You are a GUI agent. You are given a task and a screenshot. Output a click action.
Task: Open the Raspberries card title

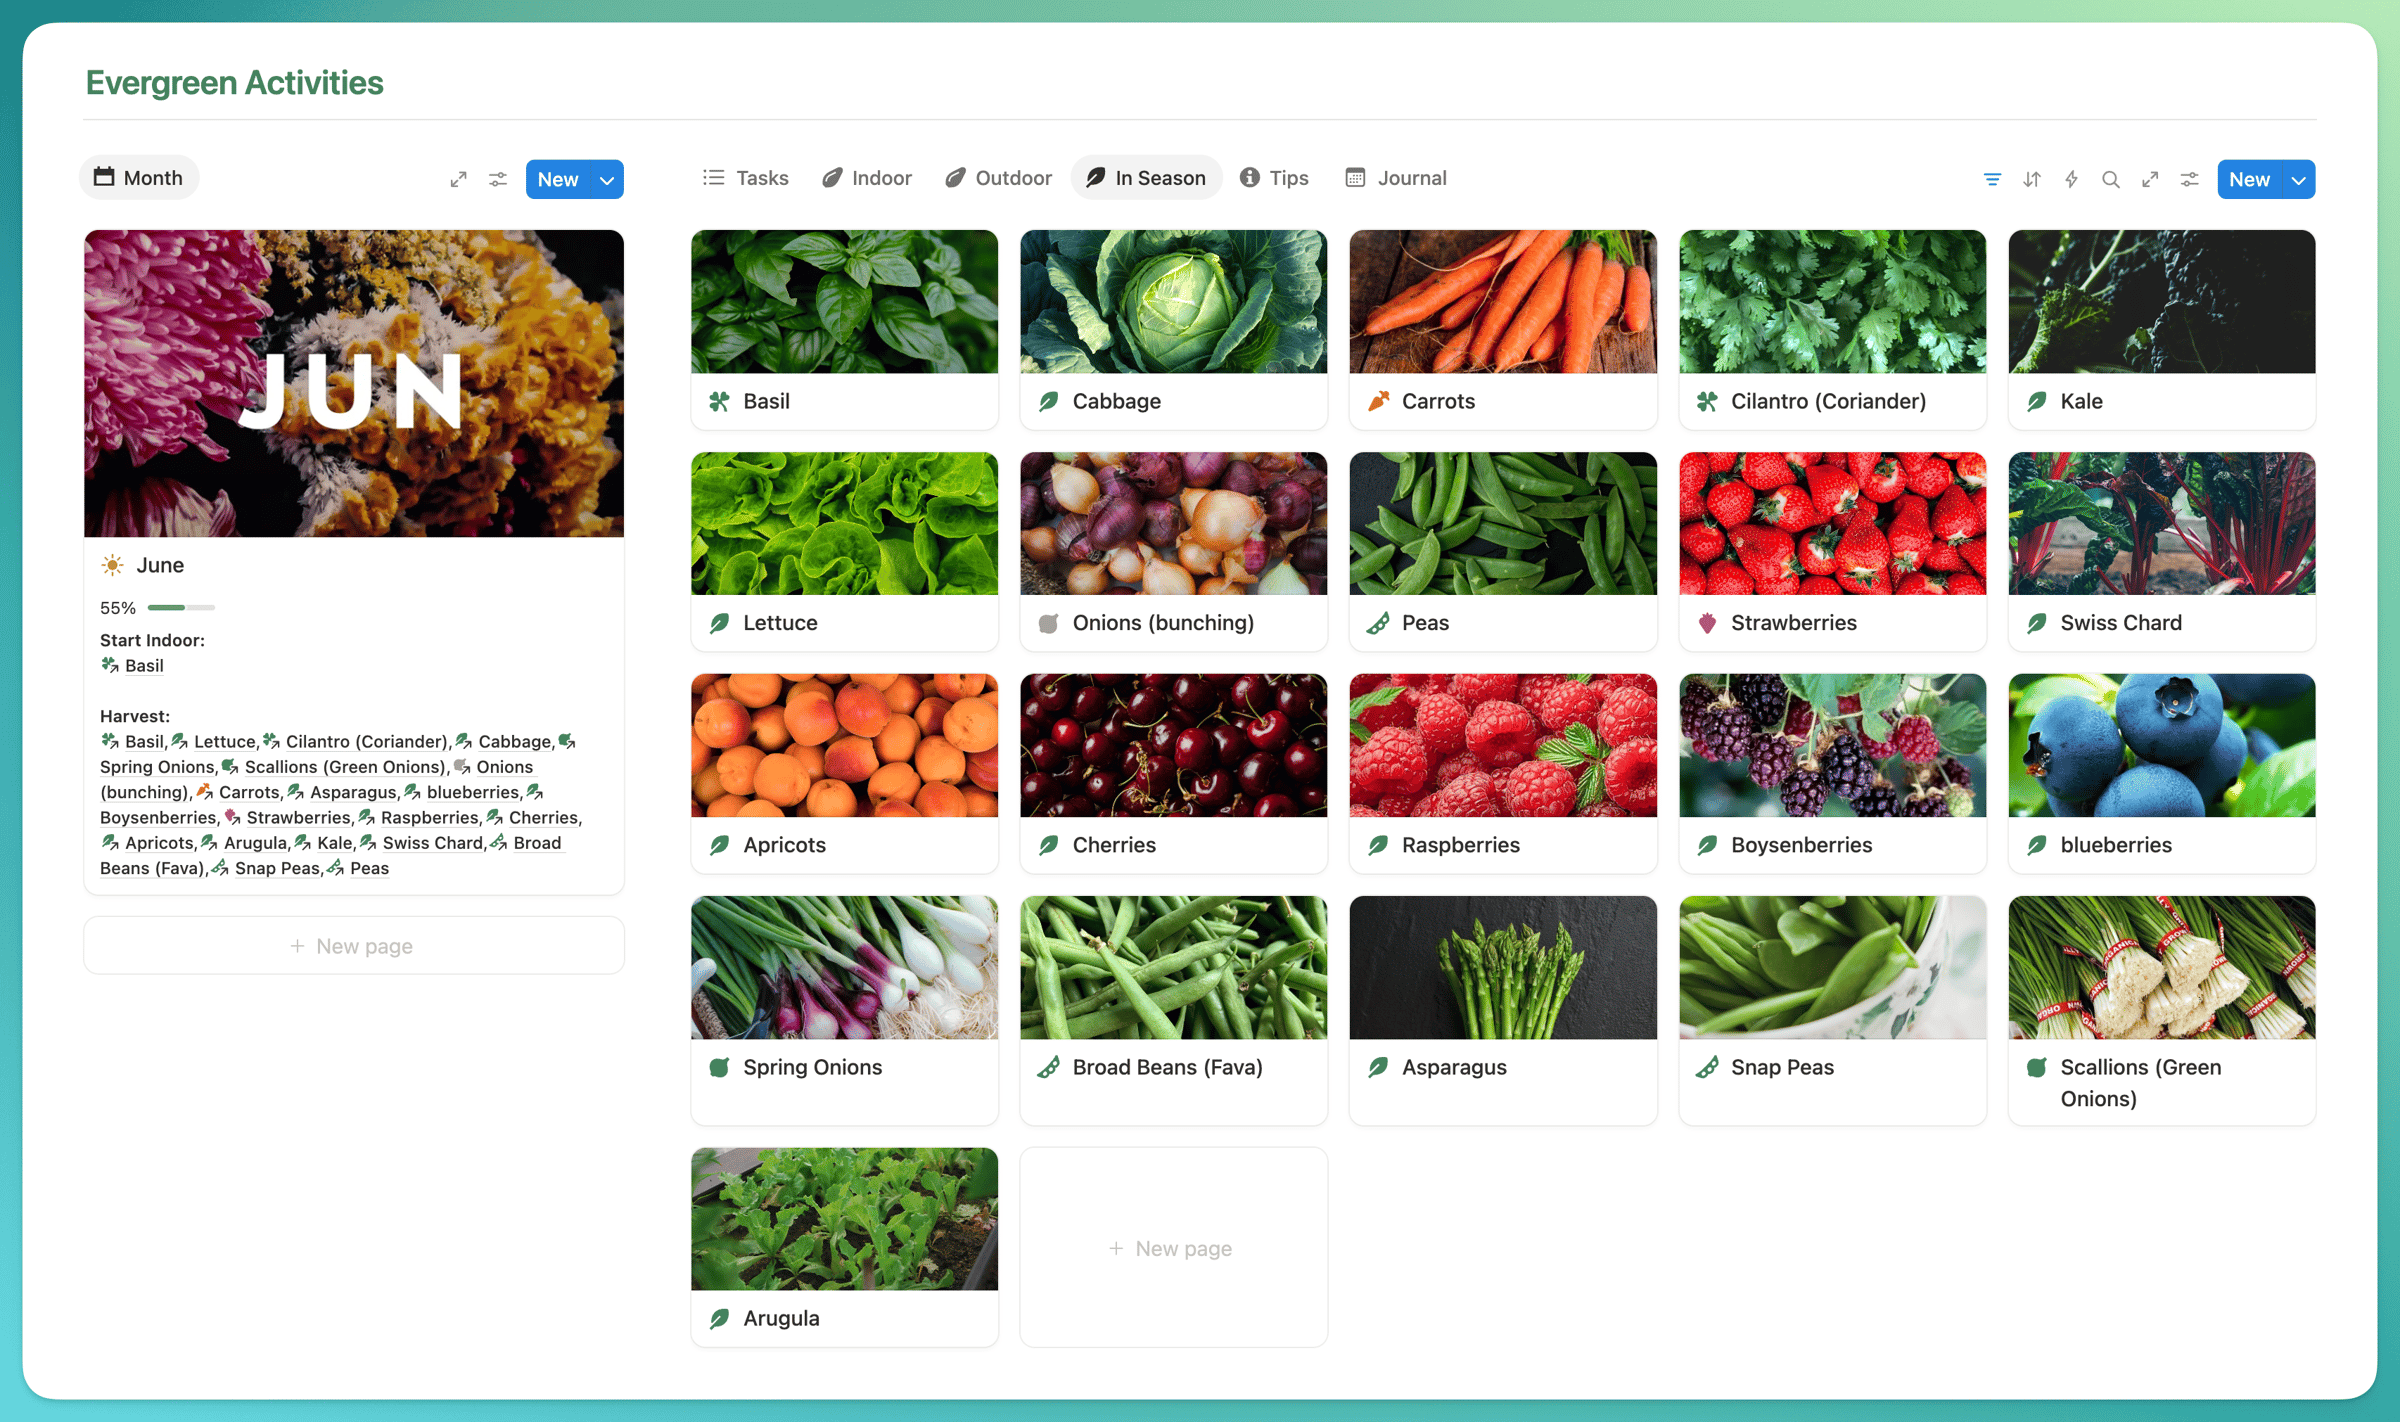1460,845
